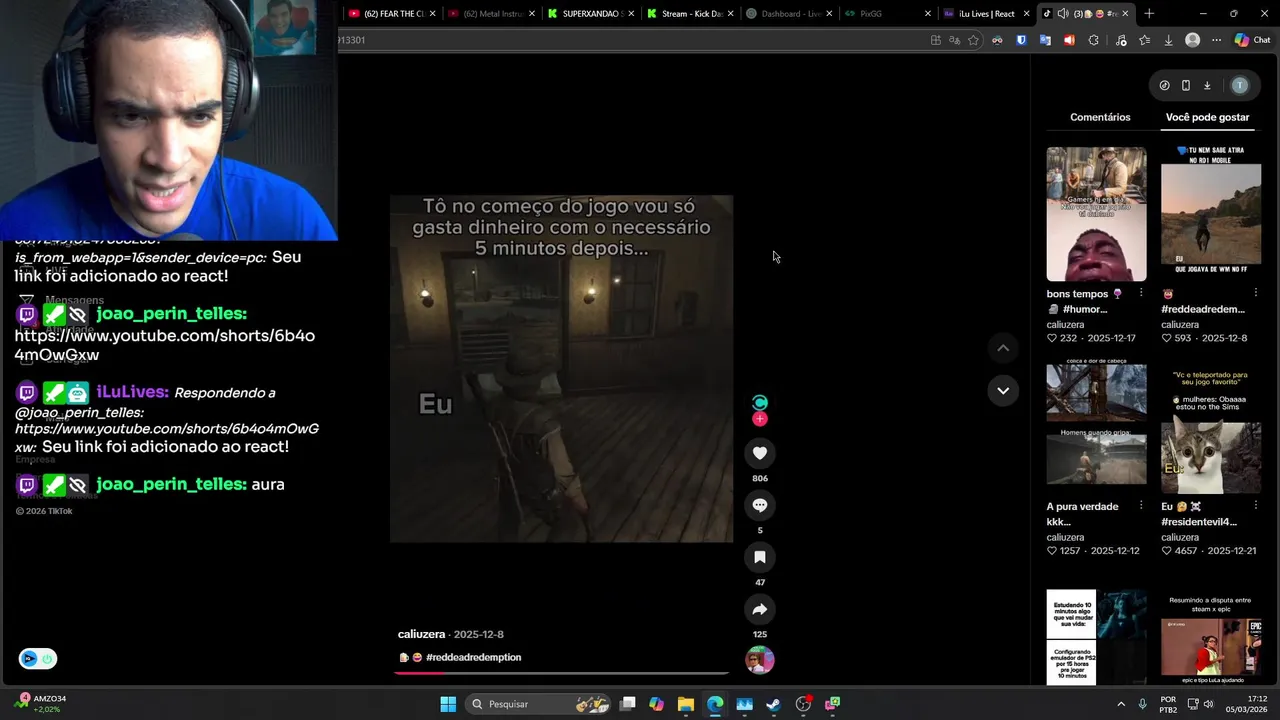Image resolution: width=1280 pixels, height=720 pixels.
Task: Open a new browser tab with plus button
Action: click(x=1149, y=14)
